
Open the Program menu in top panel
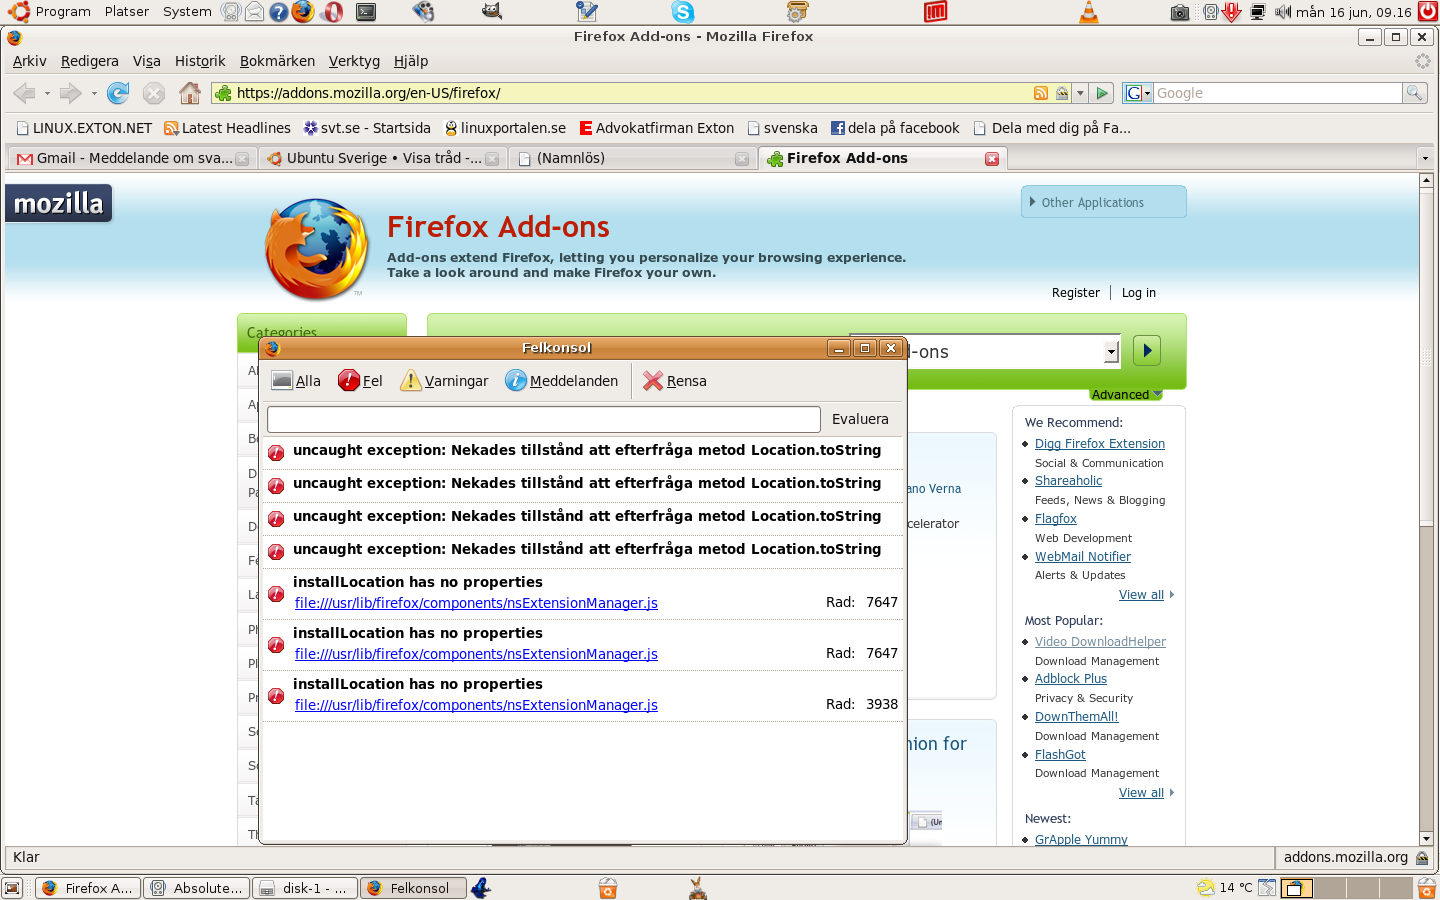point(63,12)
